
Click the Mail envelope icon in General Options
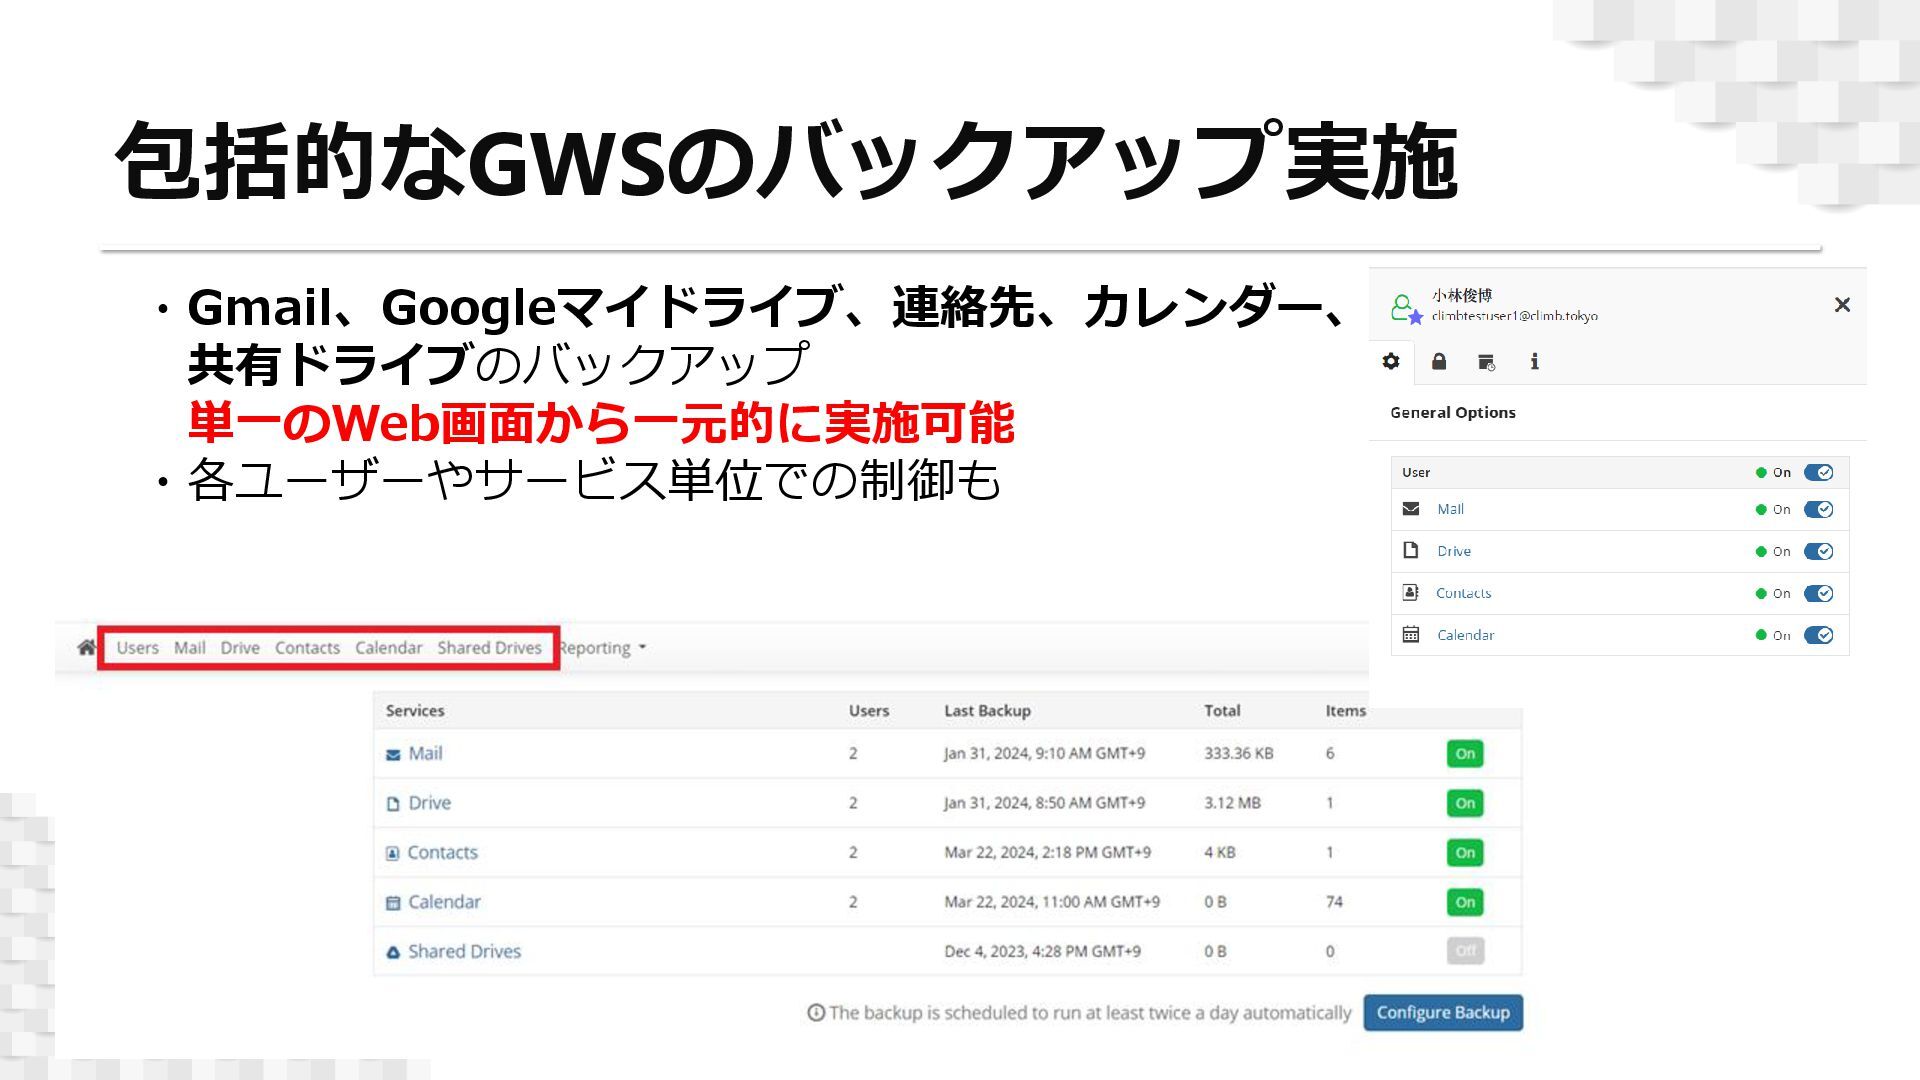coord(1411,509)
